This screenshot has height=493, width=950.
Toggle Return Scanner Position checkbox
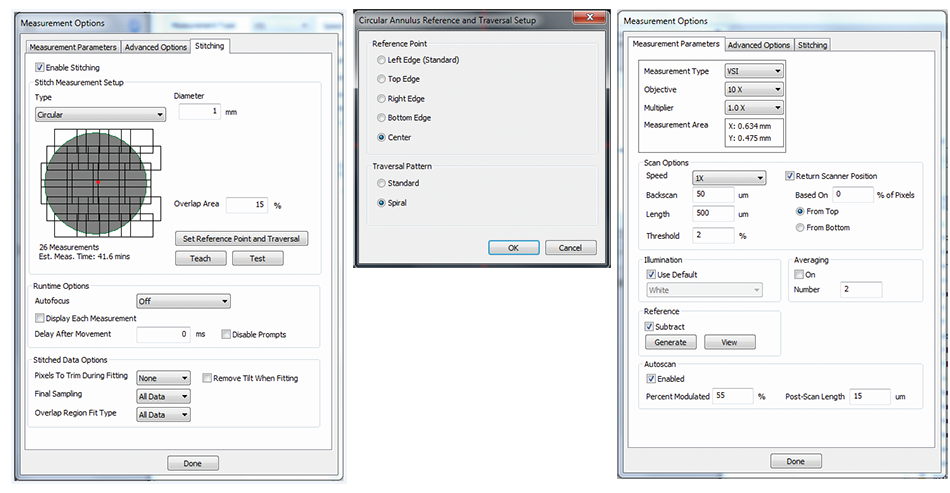pyautogui.click(x=790, y=176)
